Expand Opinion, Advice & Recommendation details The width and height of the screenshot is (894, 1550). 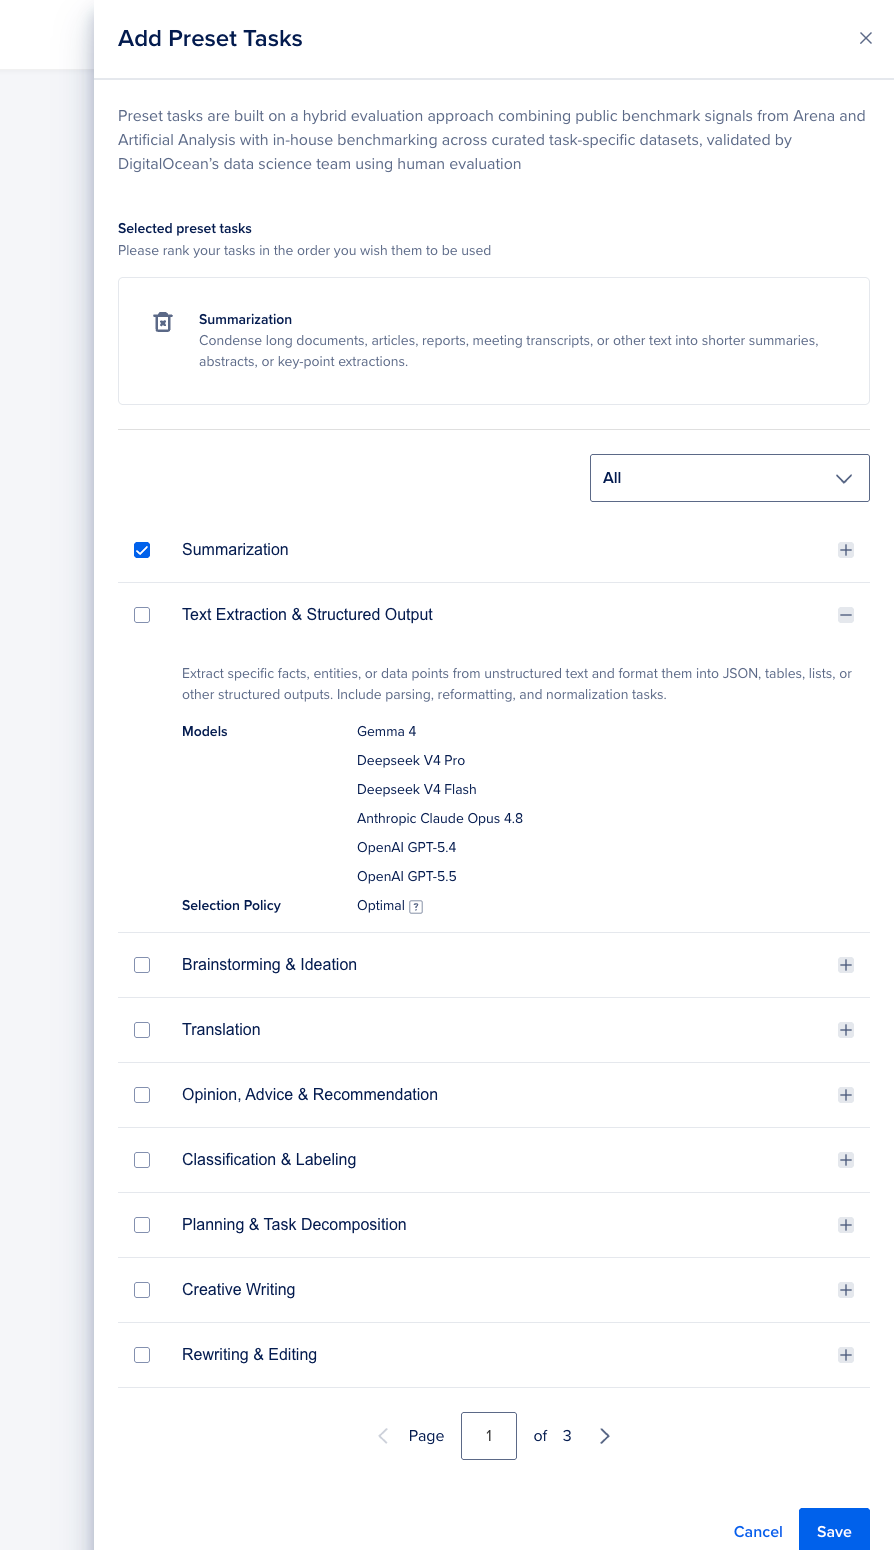846,1095
